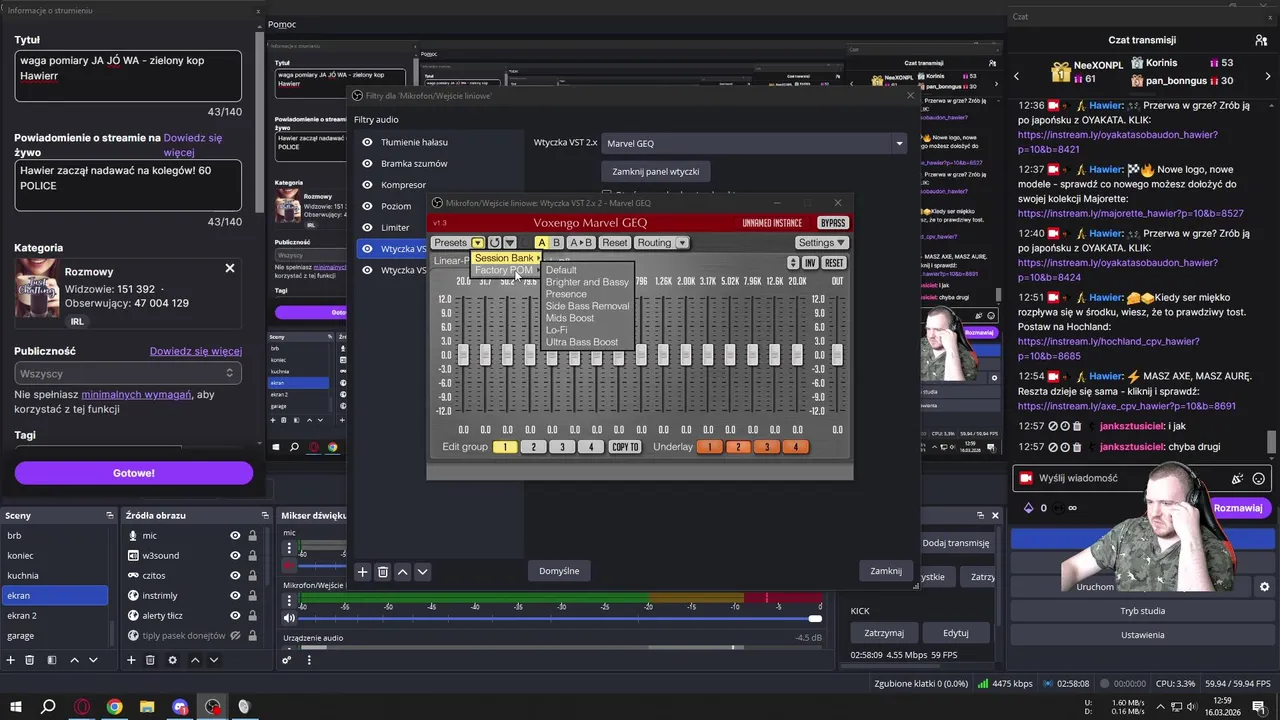Open the Settings dropdown in Marvel GEQ

[822, 243]
